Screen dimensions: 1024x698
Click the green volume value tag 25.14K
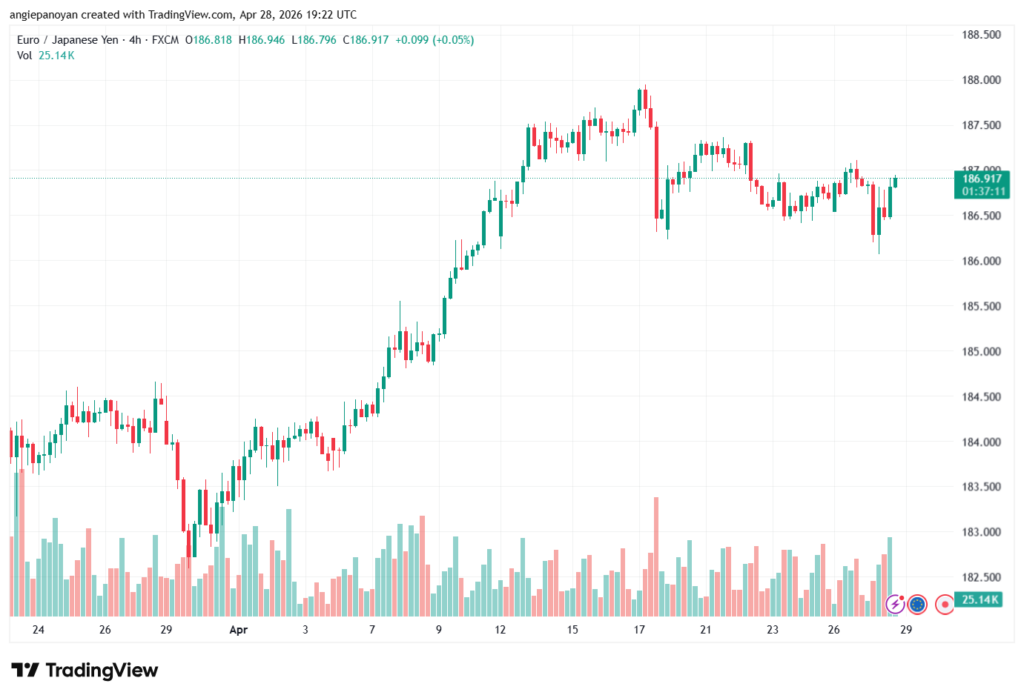pyautogui.click(x=977, y=600)
